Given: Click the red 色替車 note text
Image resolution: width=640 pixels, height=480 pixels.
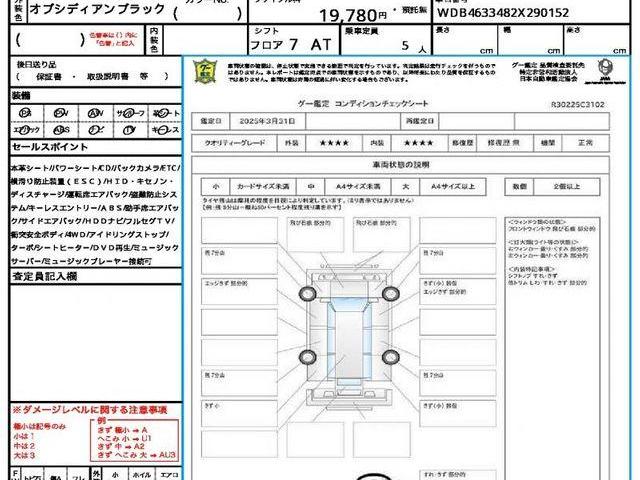Looking at the screenshot, I should [x=113, y=39].
